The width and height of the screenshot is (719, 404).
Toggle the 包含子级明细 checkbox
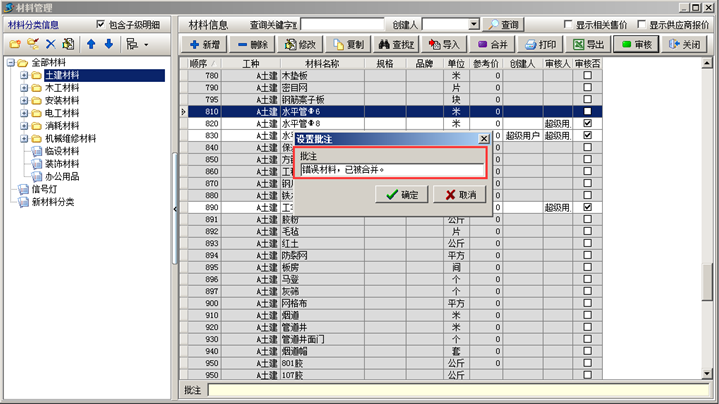100,24
